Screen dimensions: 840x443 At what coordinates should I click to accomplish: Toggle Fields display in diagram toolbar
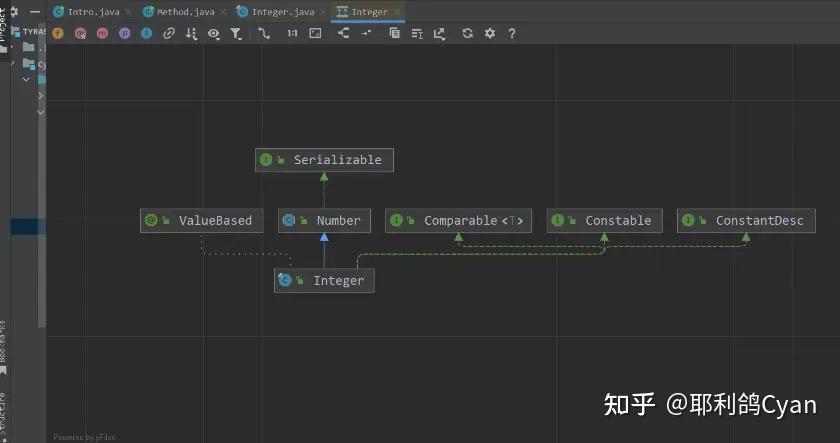(x=58, y=33)
